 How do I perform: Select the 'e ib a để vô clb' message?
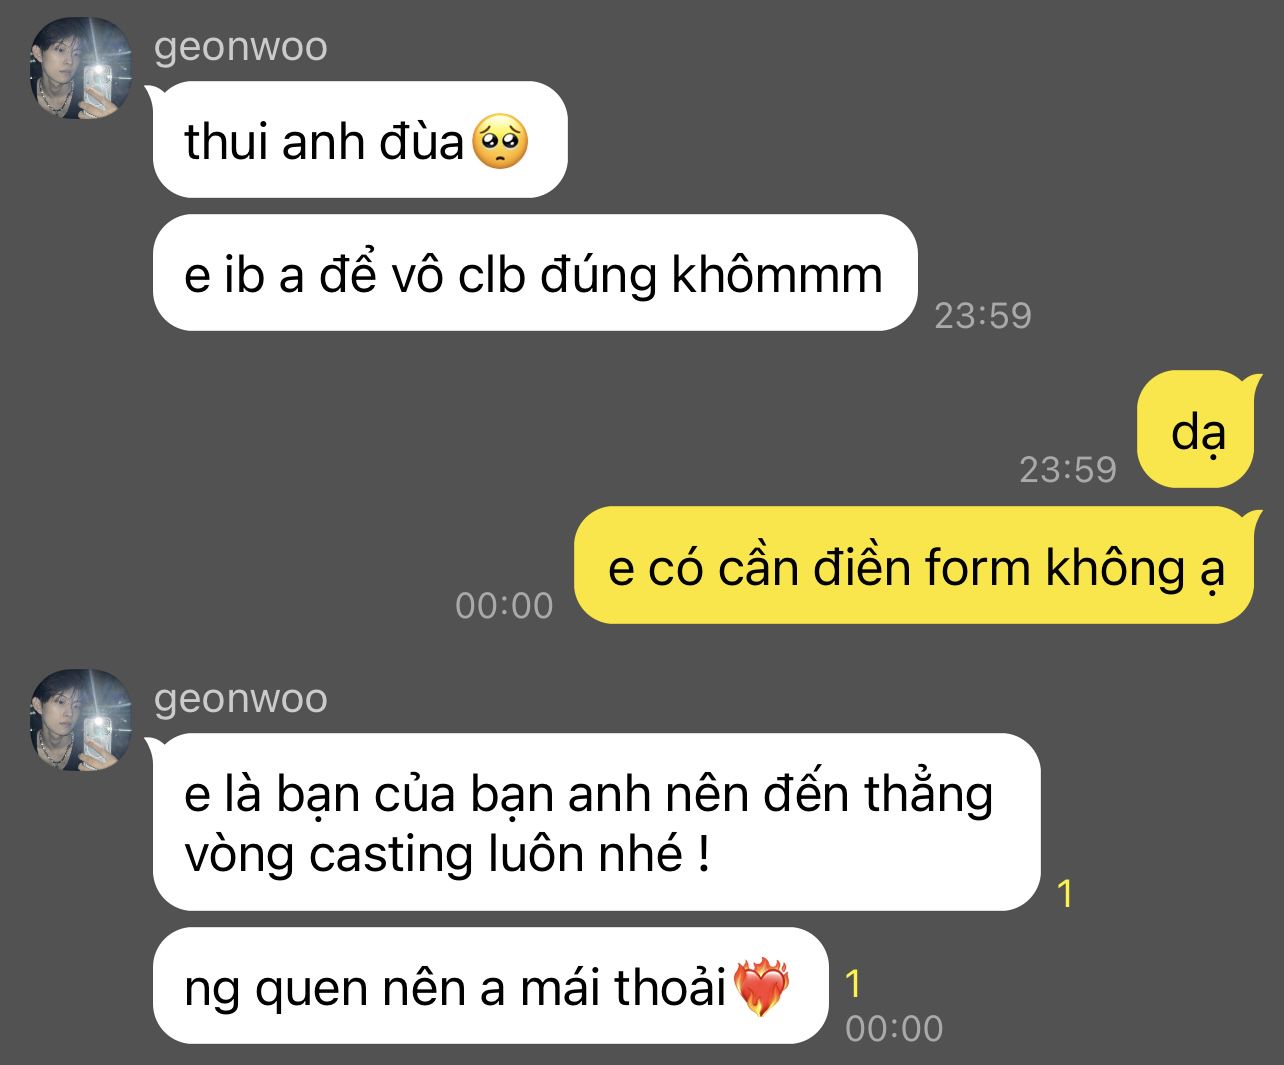pos(535,273)
